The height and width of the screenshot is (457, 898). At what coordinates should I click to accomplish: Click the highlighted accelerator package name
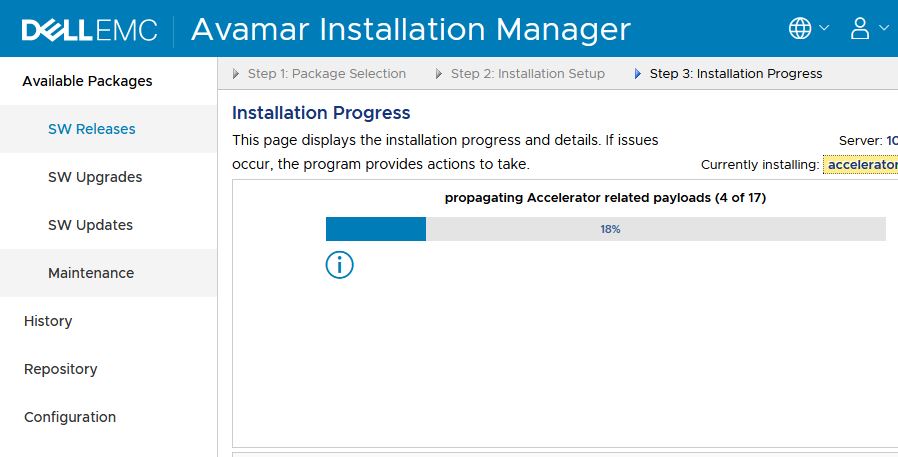[861, 164]
